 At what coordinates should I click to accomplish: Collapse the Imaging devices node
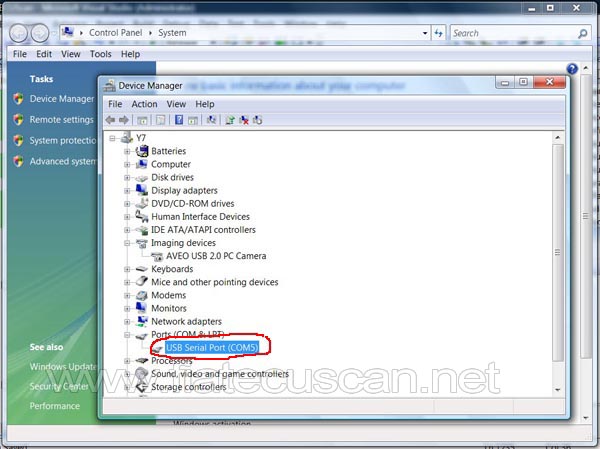(128, 243)
